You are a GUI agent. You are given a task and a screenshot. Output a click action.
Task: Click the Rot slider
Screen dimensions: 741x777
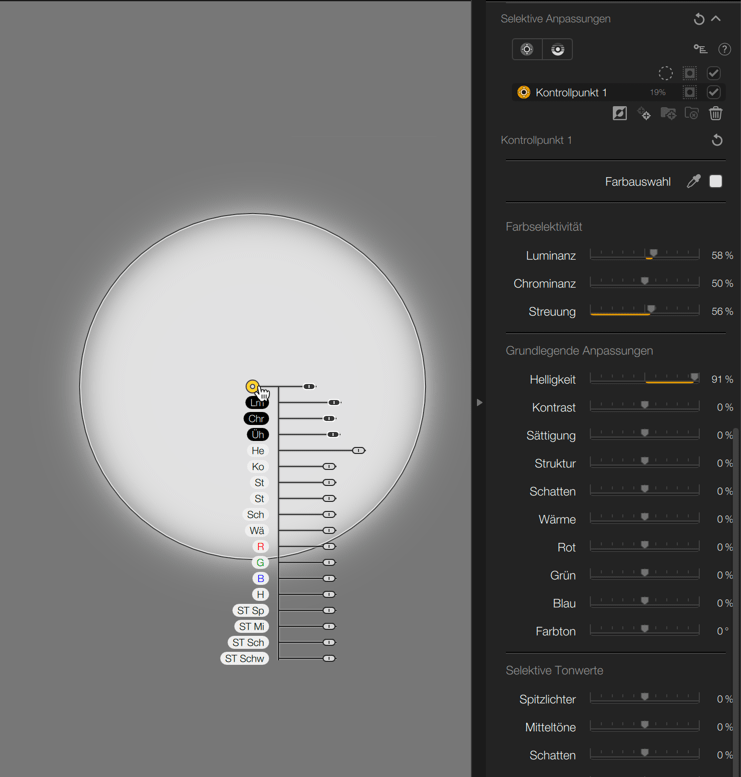click(x=644, y=547)
